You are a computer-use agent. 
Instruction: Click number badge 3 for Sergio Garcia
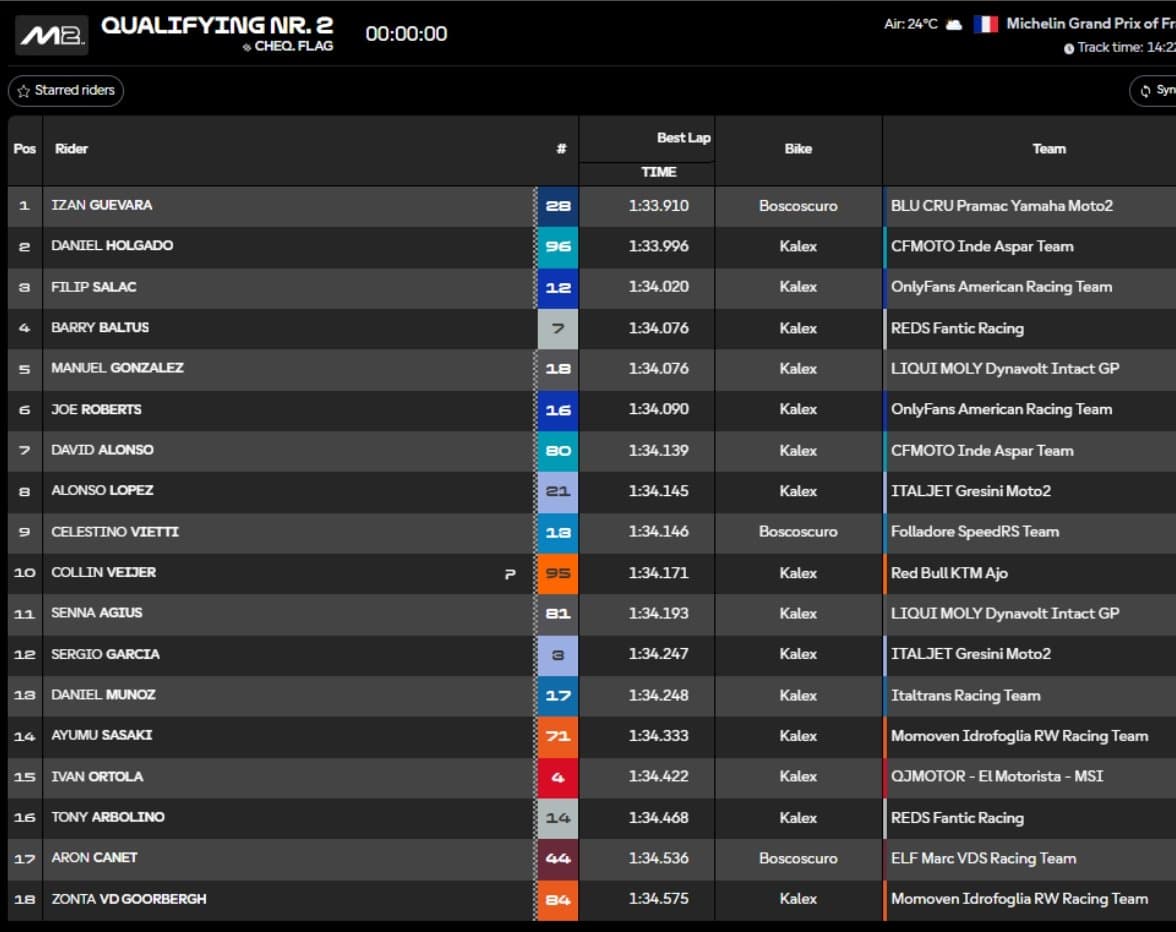[x=558, y=655]
